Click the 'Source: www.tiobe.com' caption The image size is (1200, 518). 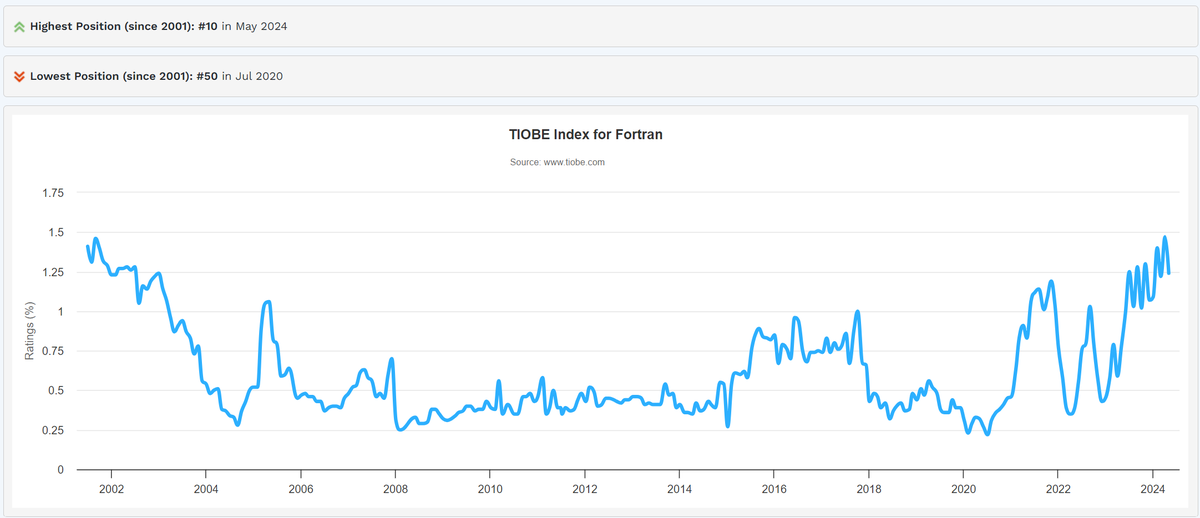coord(557,162)
